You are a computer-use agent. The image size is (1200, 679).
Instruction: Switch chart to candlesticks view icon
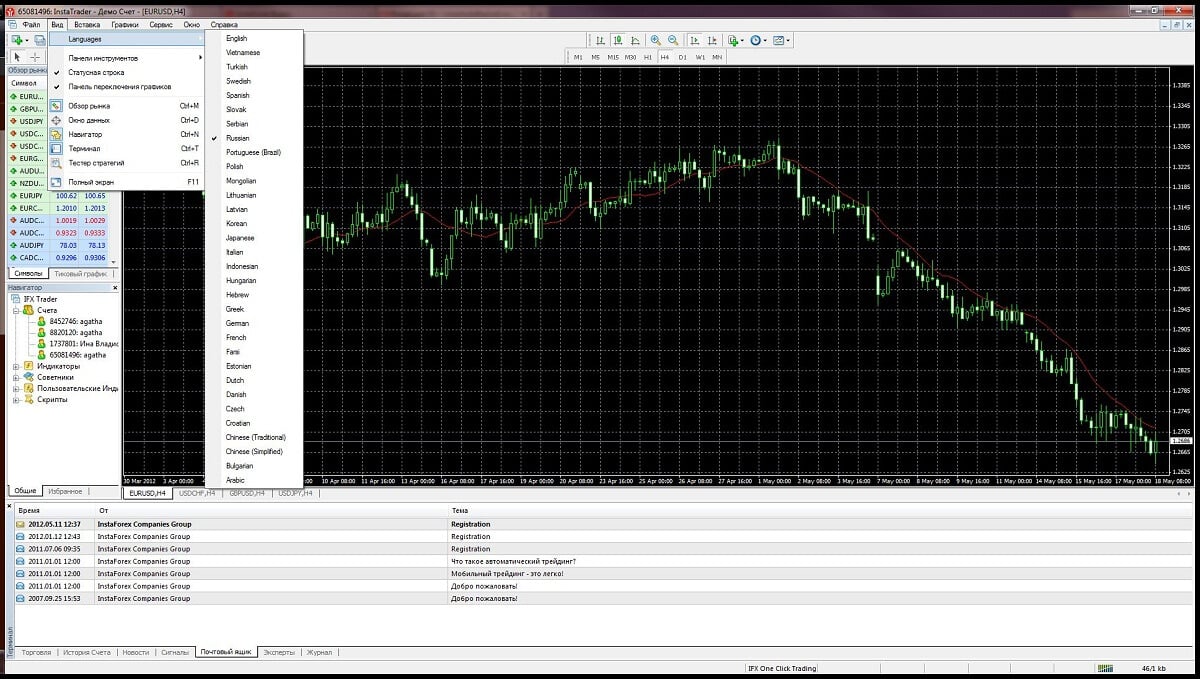pyautogui.click(x=617, y=40)
